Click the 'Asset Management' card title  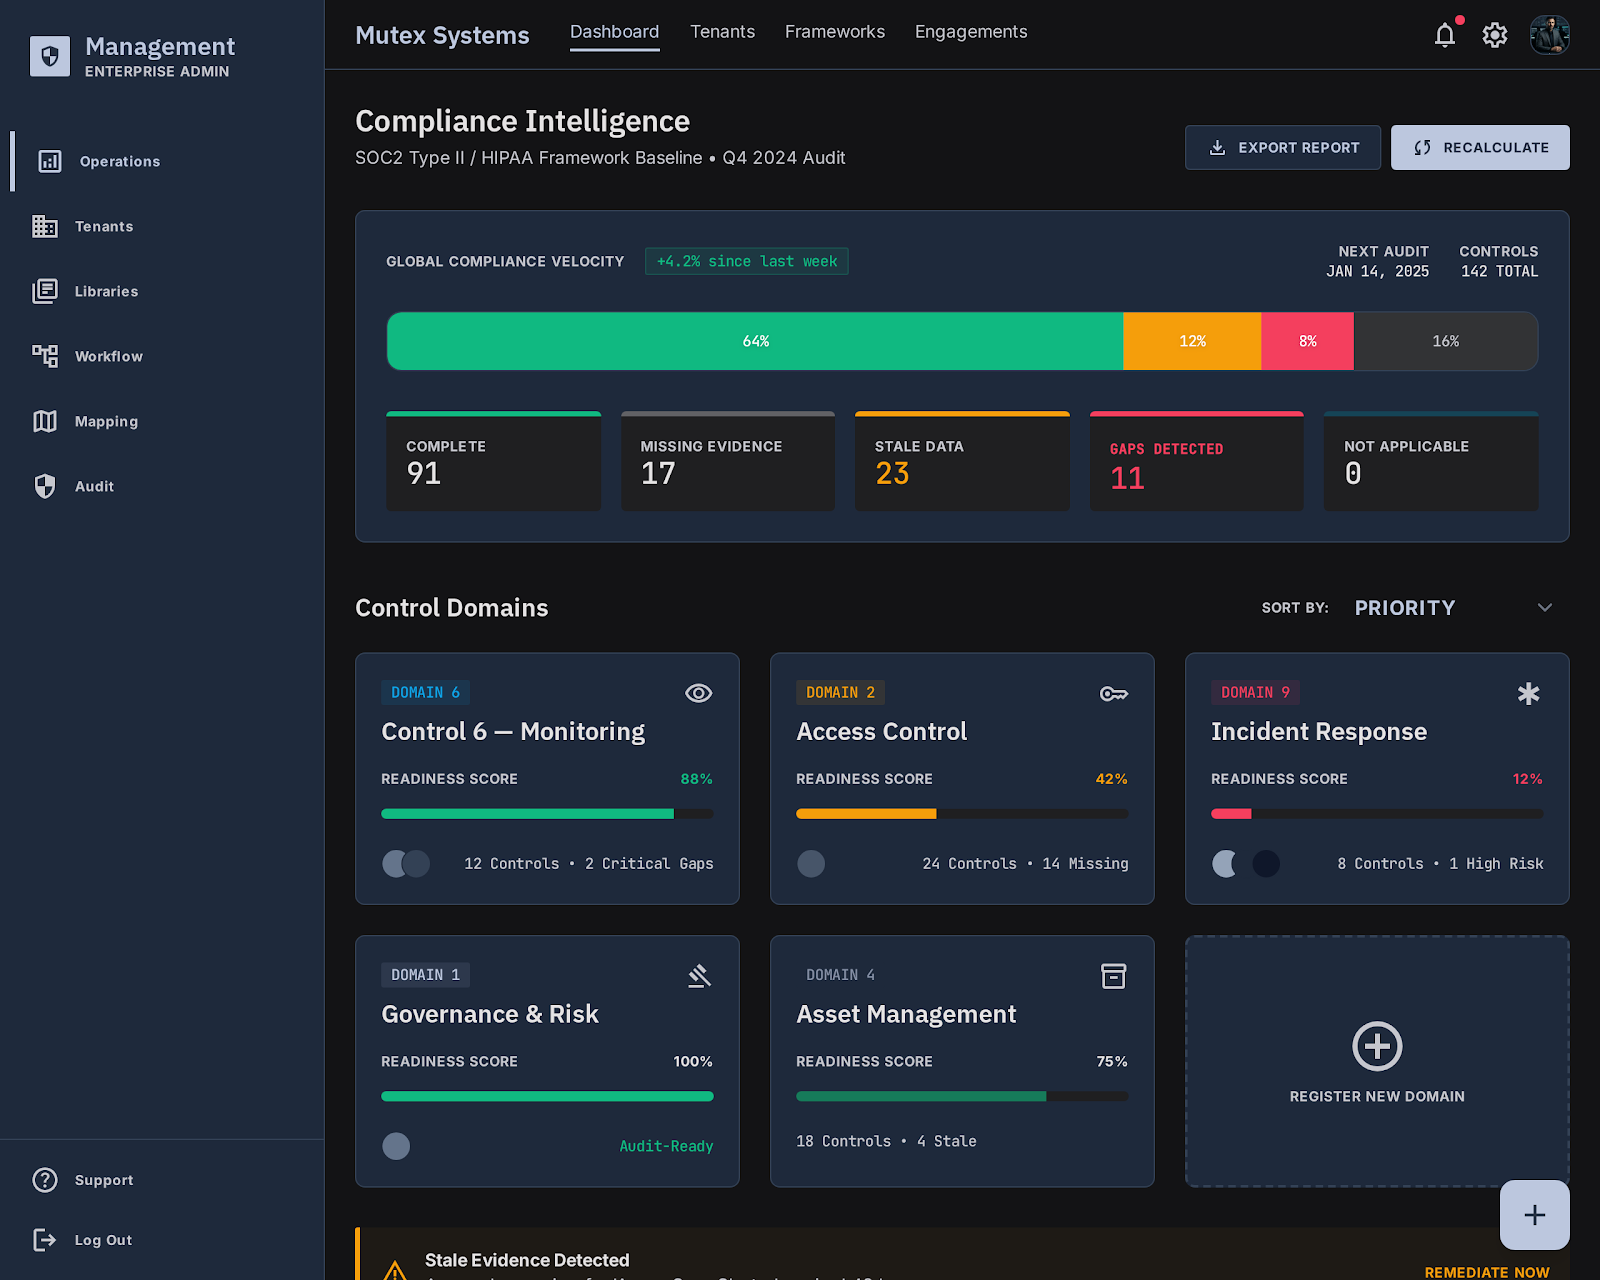906,1014
